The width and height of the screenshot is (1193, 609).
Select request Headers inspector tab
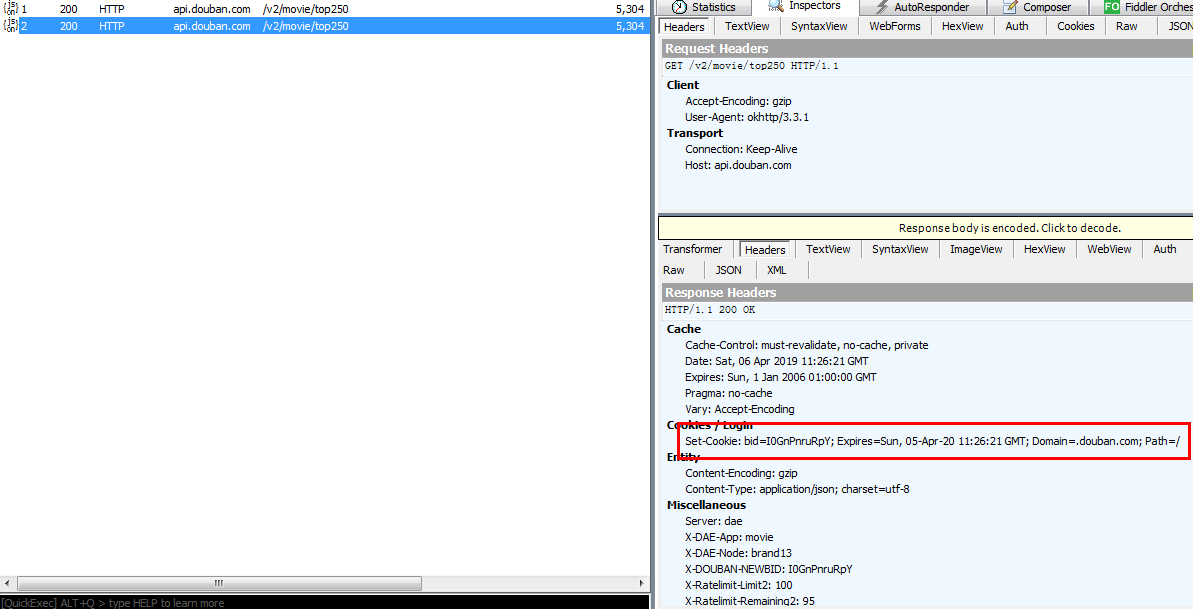tap(684, 27)
